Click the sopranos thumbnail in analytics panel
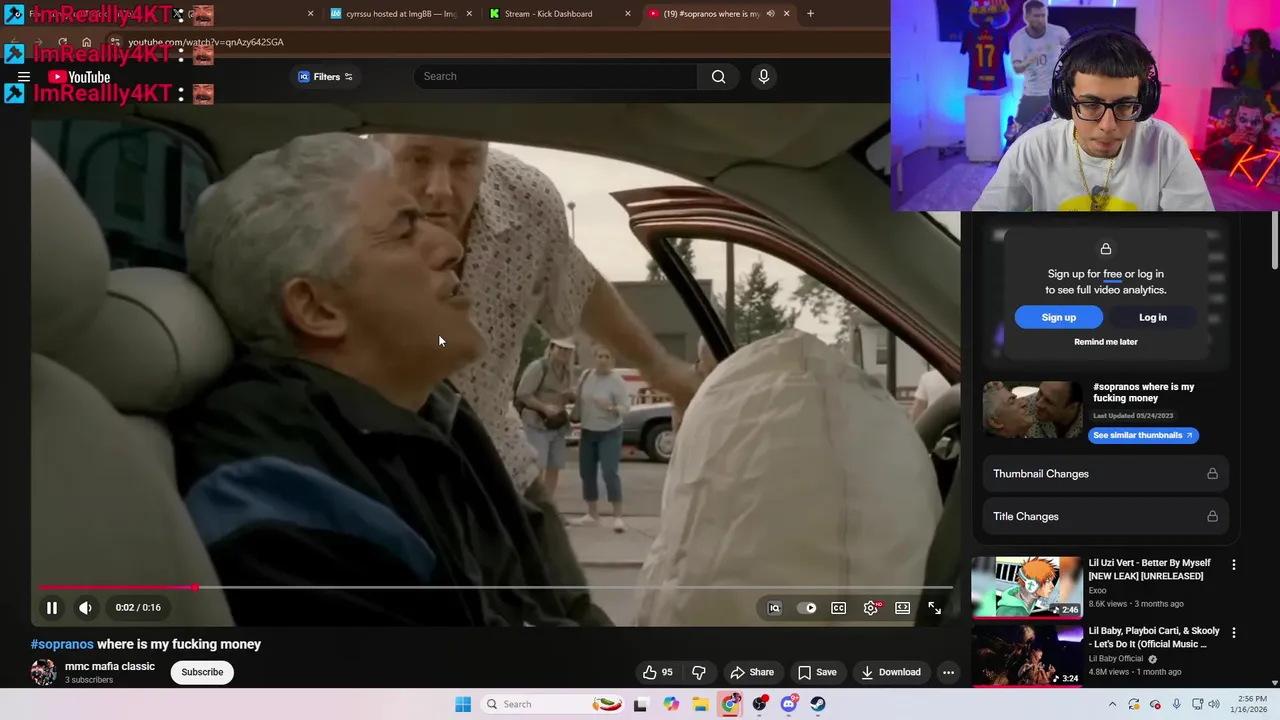The width and height of the screenshot is (1280, 720). point(1032,409)
